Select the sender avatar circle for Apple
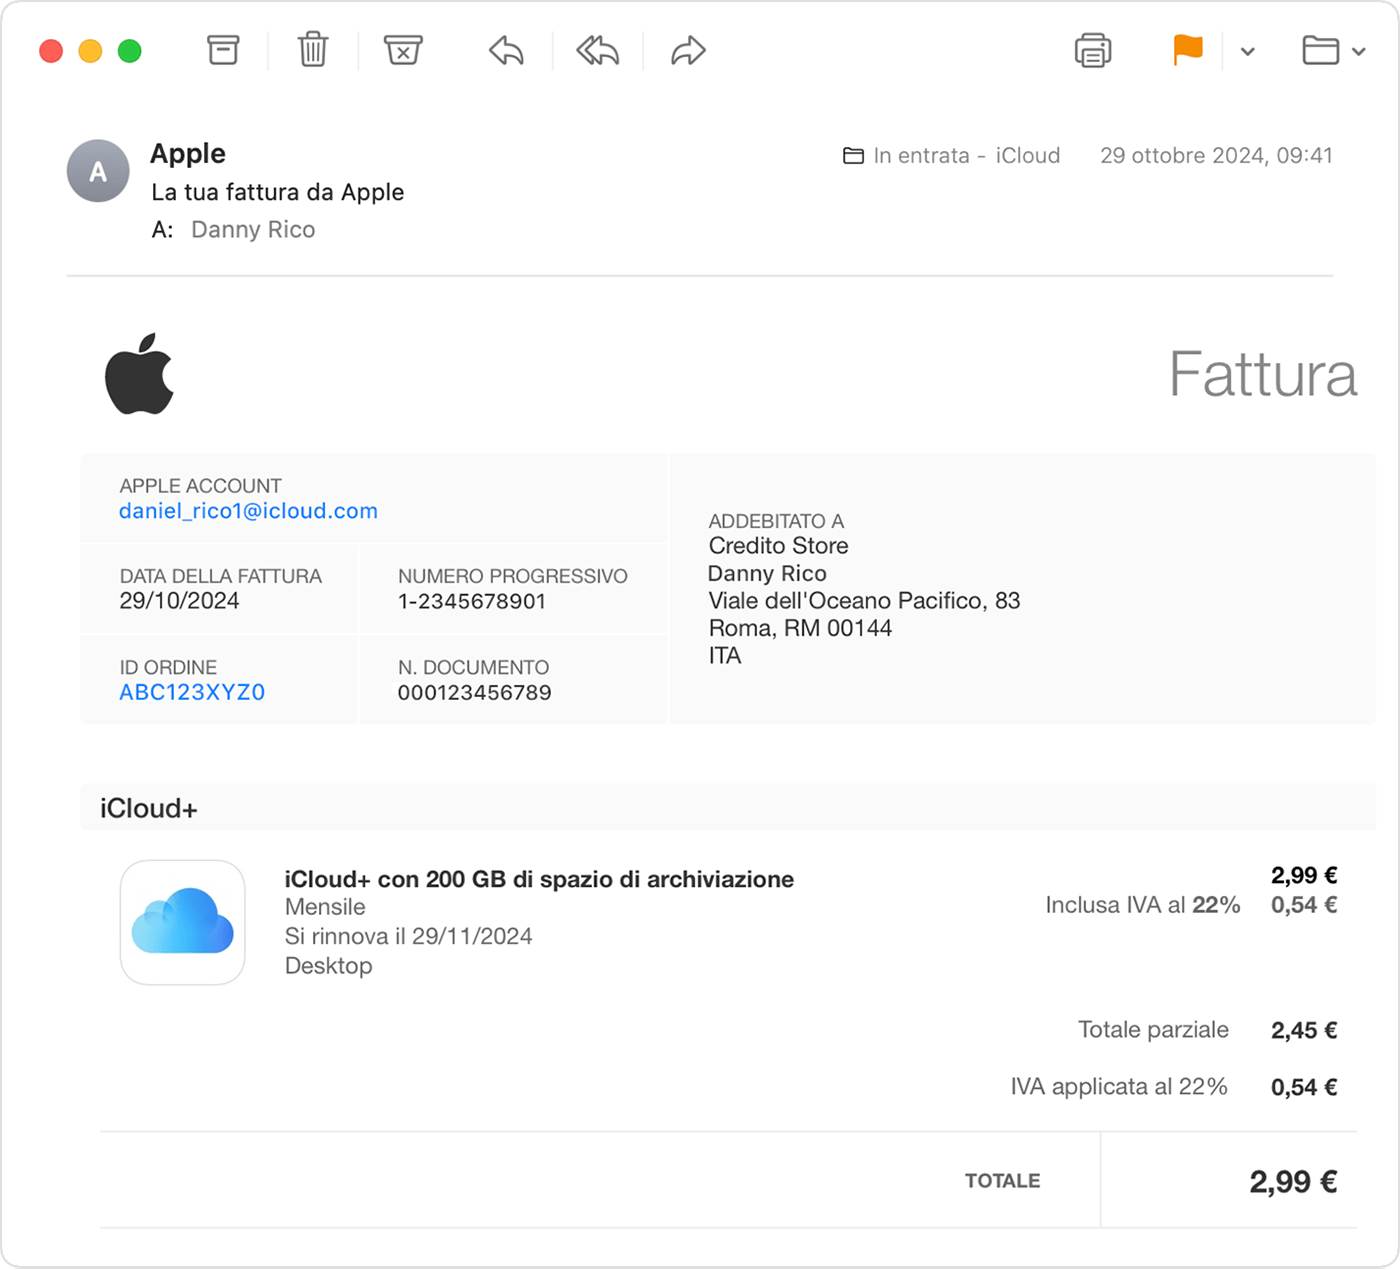The image size is (1400, 1270). click(x=97, y=171)
